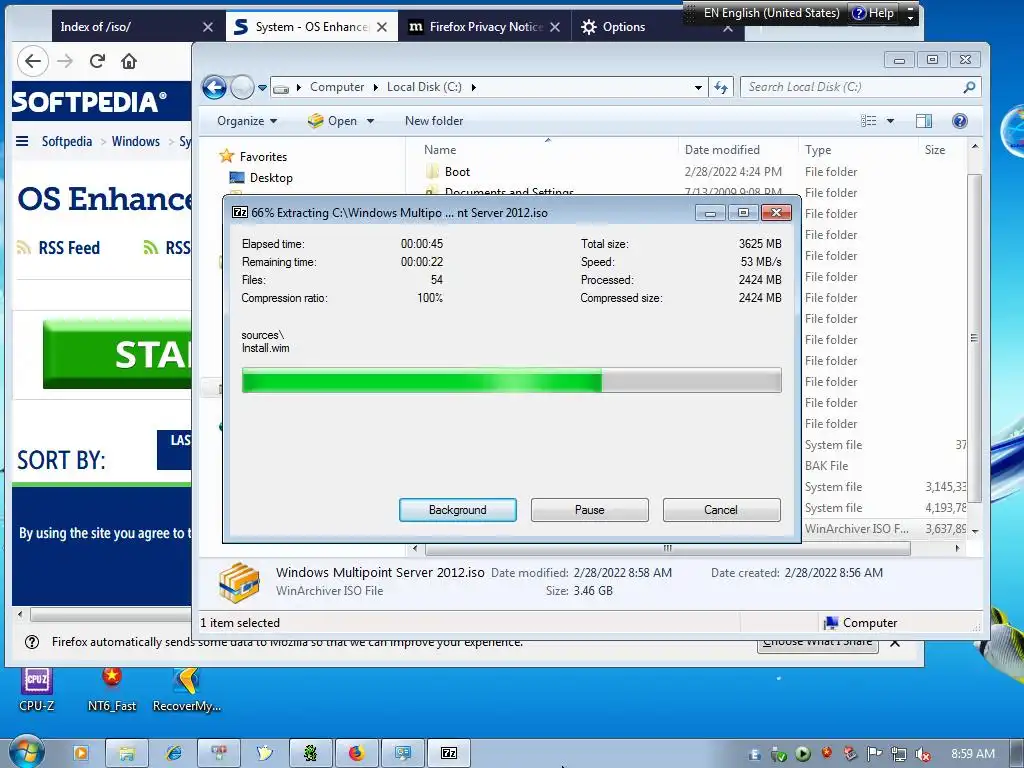Open RecoverMy... desktop shortcut
Image resolution: width=1024 pixels, height=768 pixels.
[x=187, y=690]
